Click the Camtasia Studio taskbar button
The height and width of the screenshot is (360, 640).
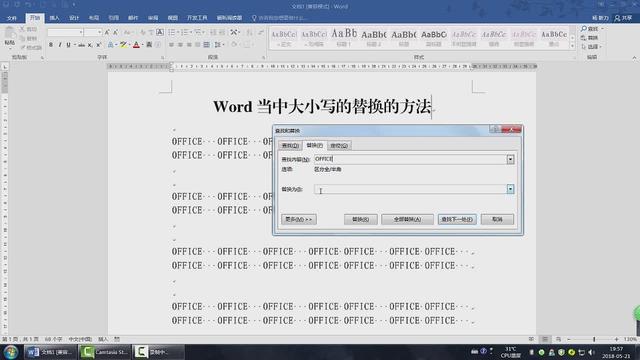105,352
